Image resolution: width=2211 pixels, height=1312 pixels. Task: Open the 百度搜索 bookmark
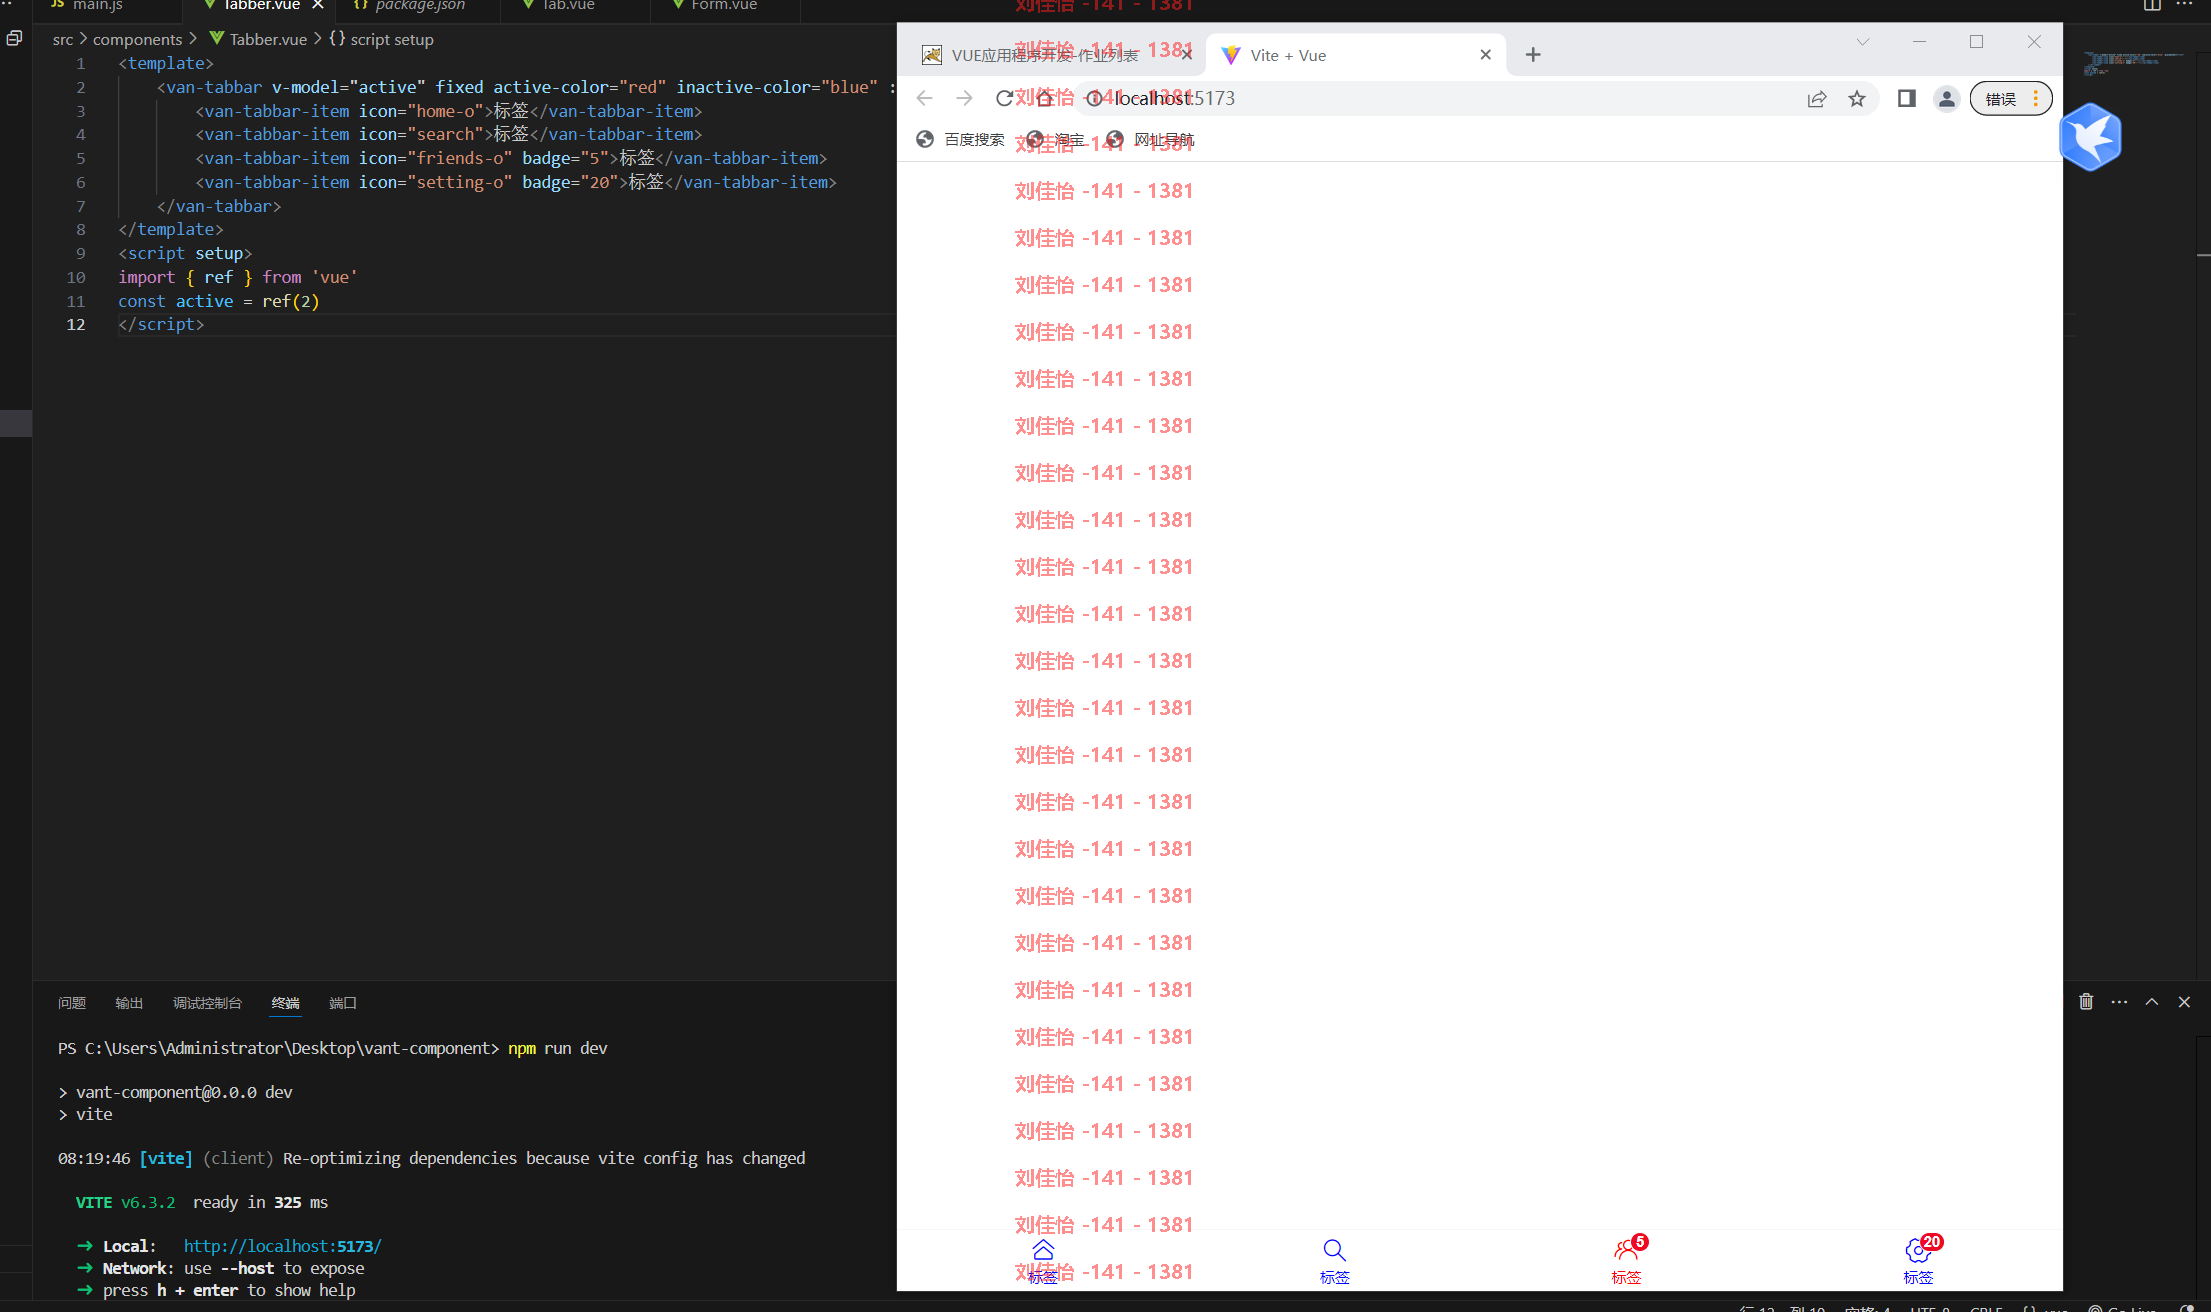click(960, 139)
